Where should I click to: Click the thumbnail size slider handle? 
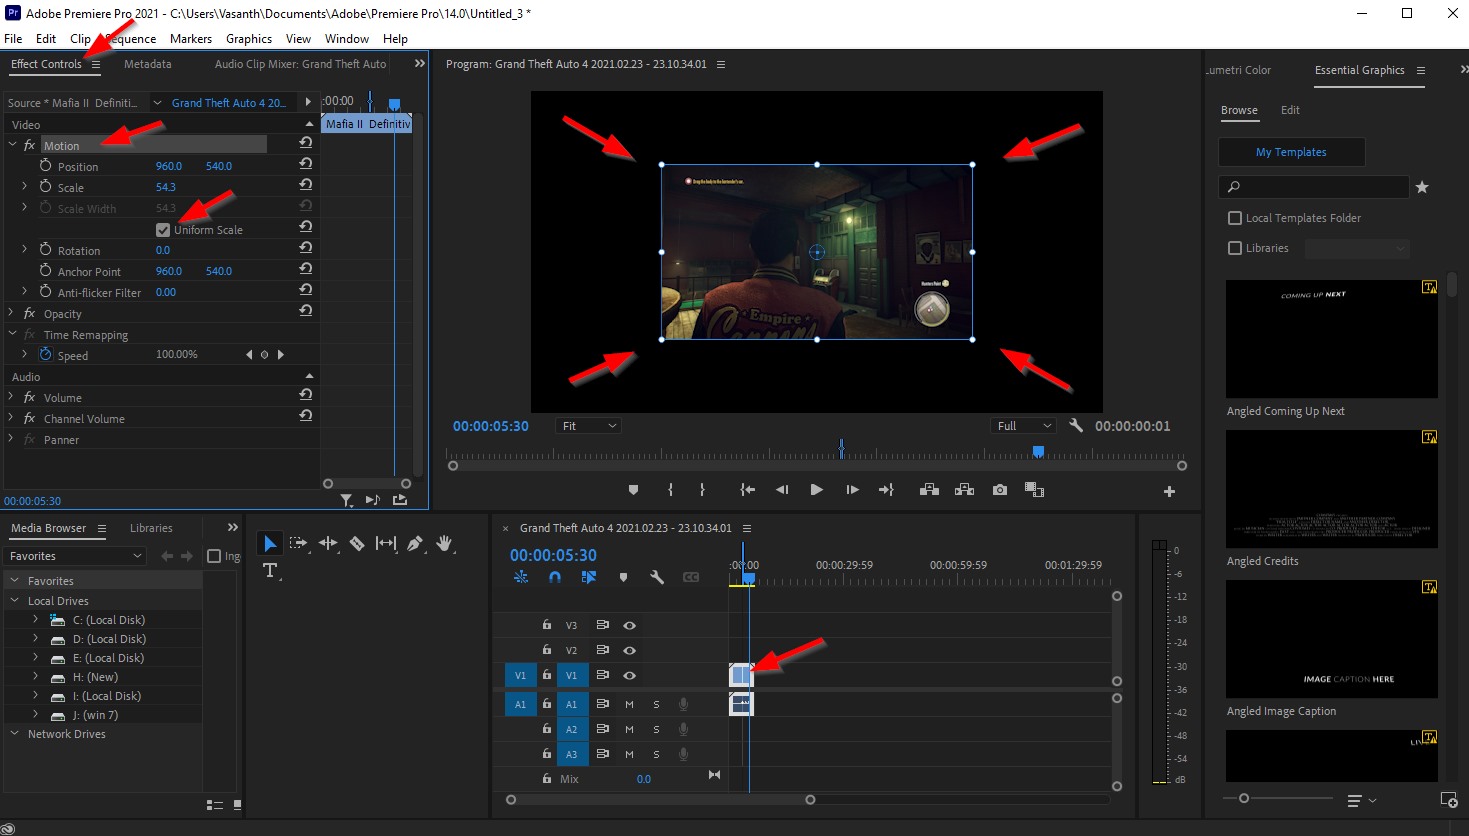[x=1244, y=798]
